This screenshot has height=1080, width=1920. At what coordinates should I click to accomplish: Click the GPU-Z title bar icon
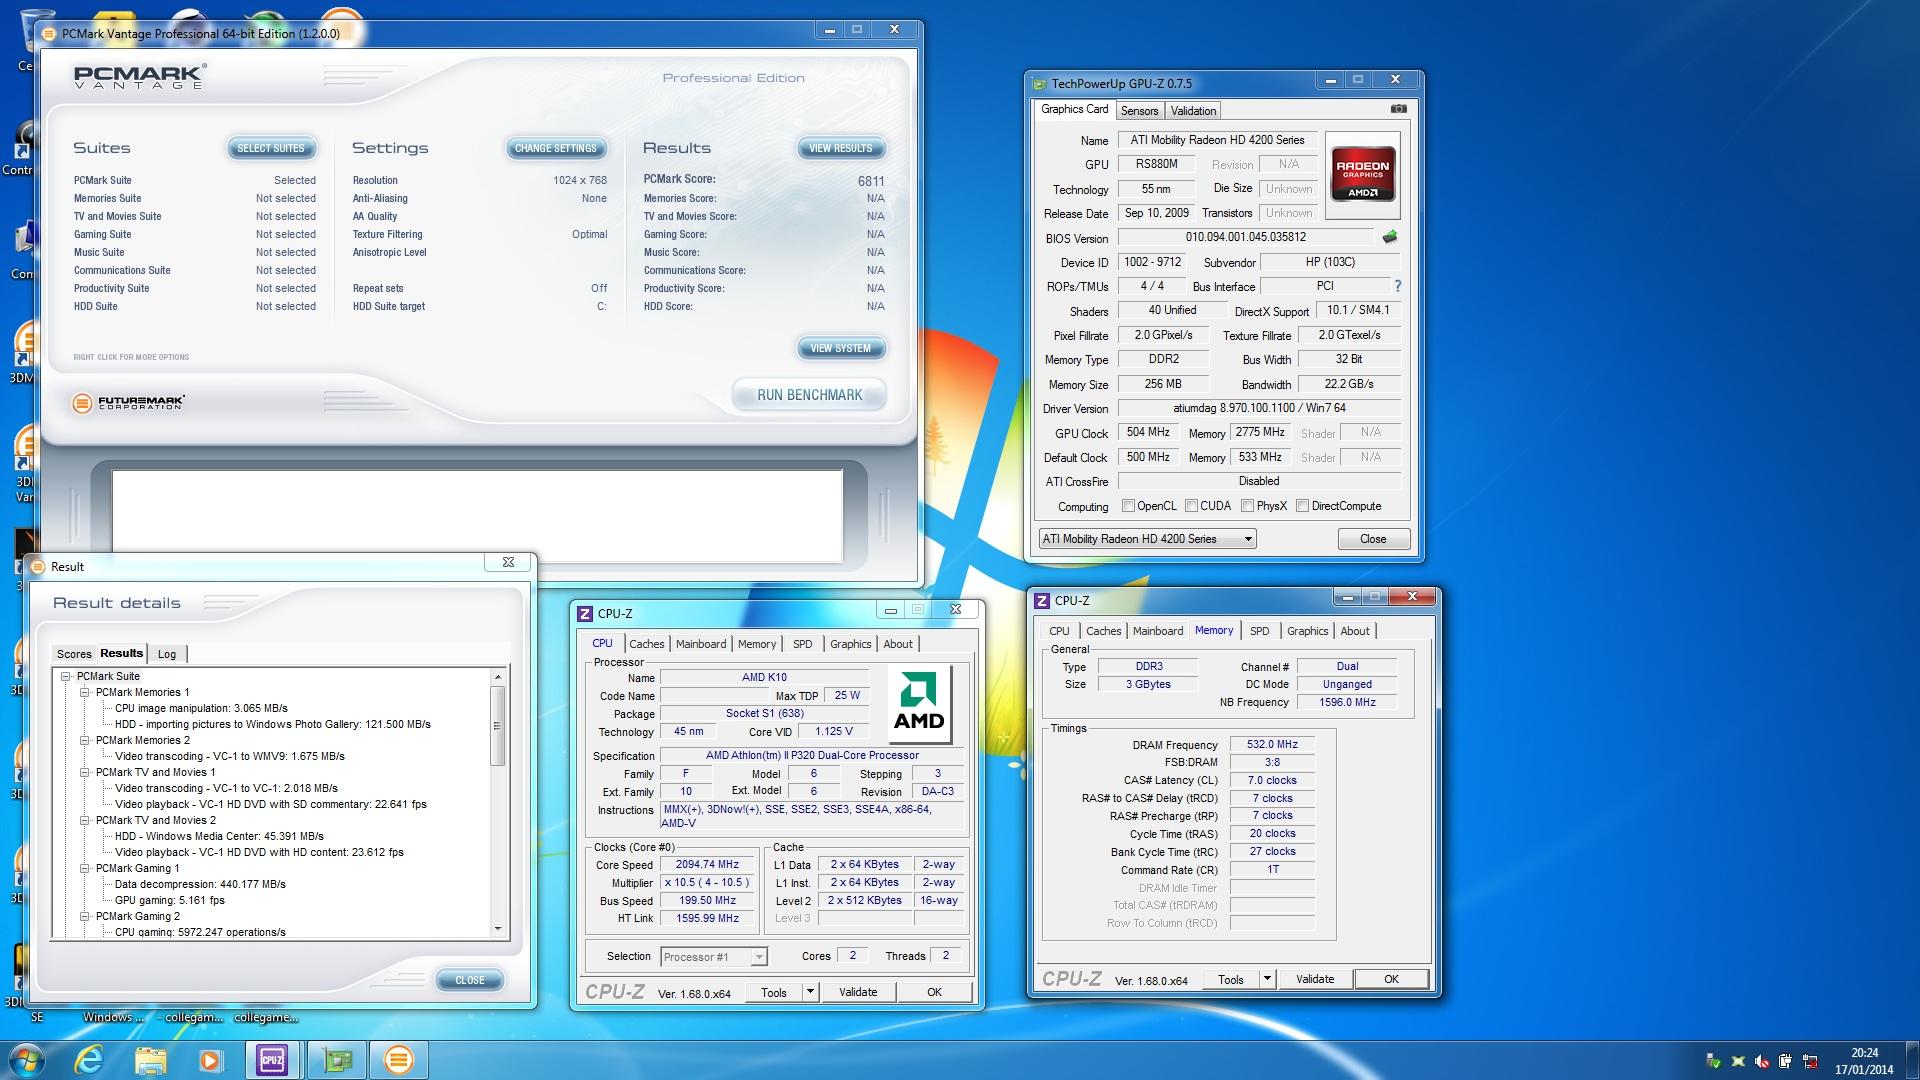[1040, 84]
